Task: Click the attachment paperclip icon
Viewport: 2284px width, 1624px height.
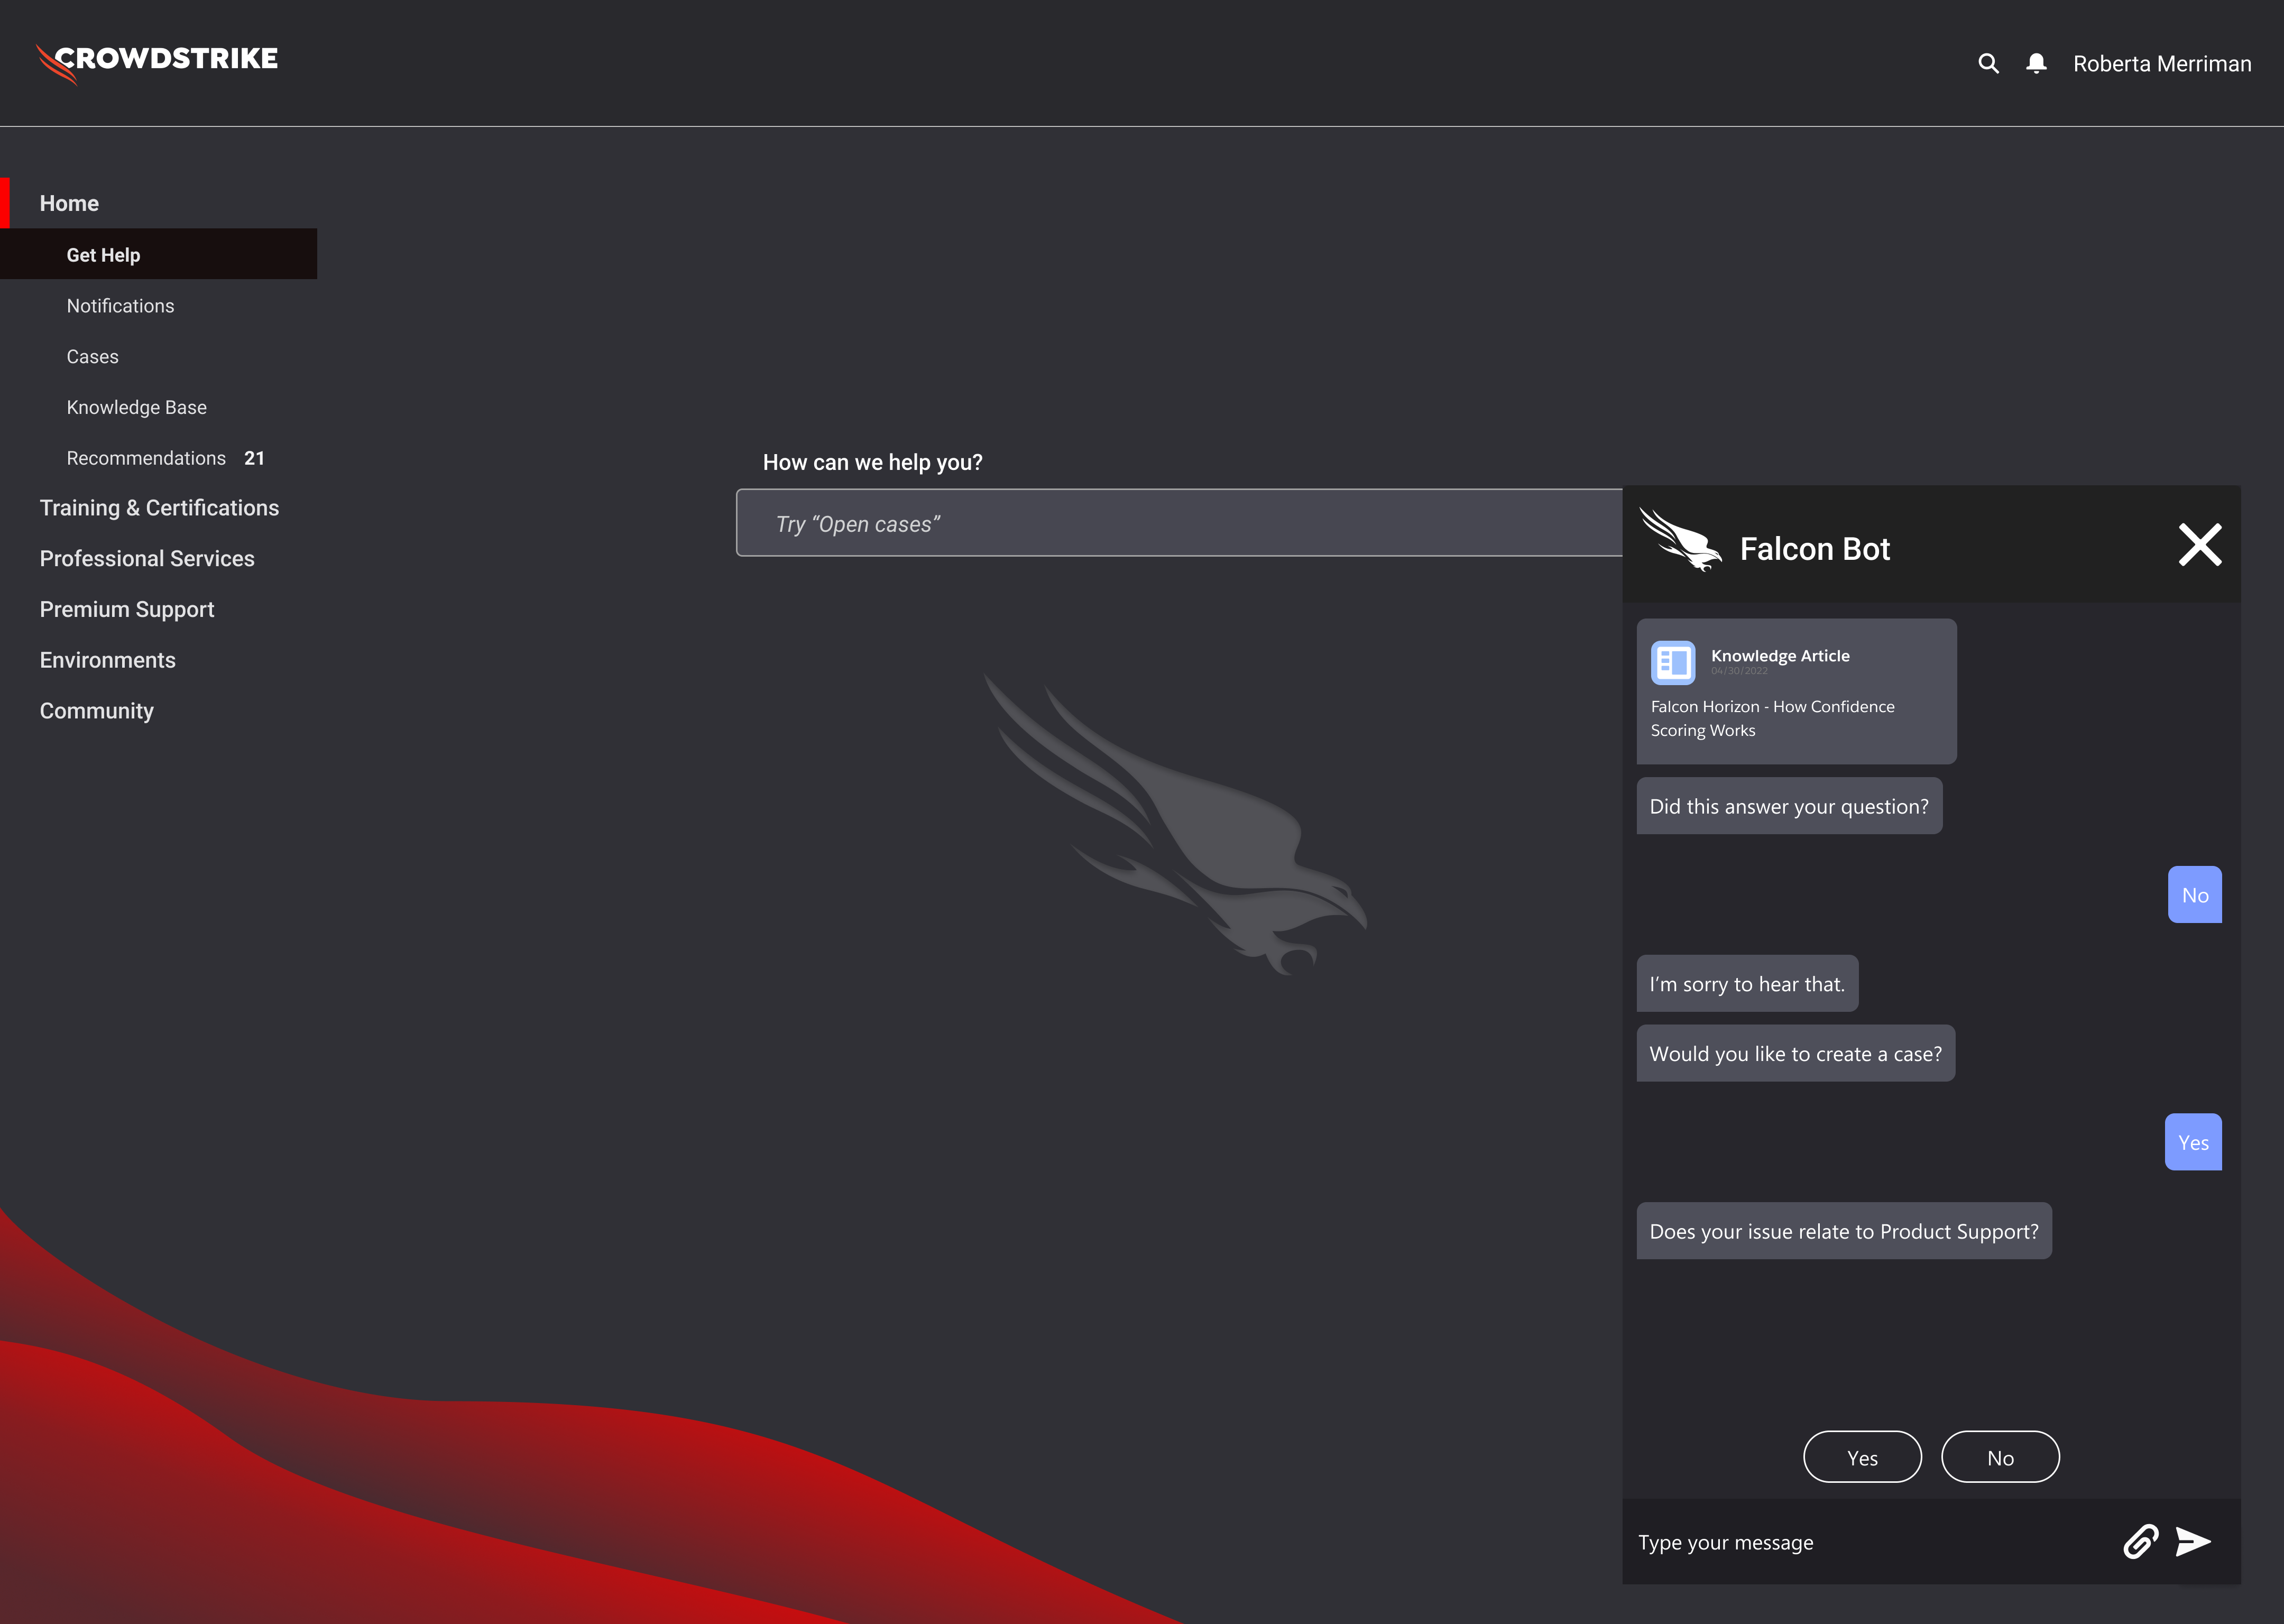Action: (2141, 1541)
